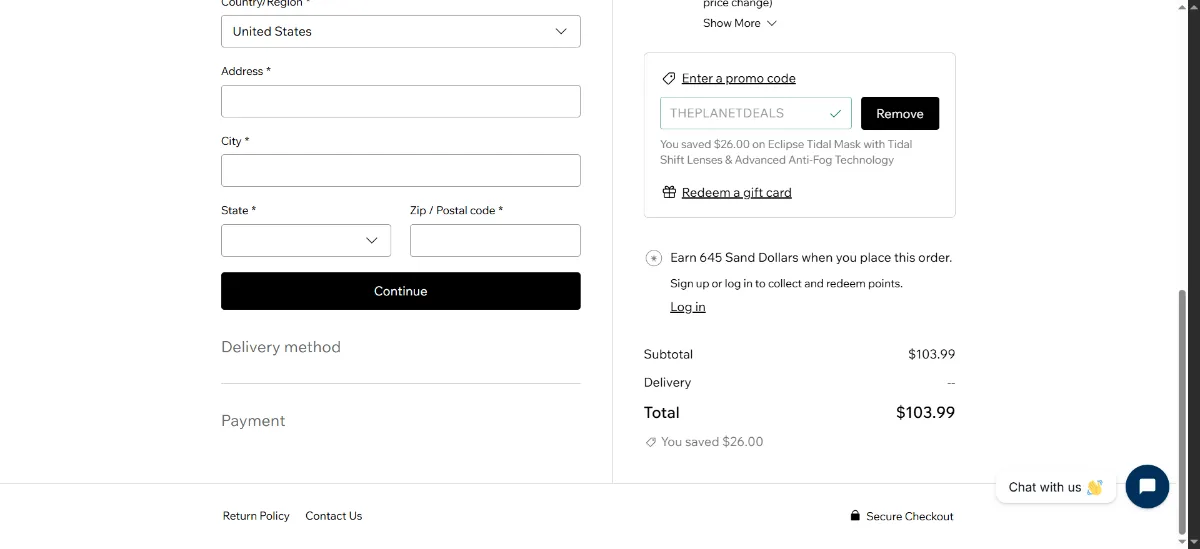Screen dimensions: 1200x549
Task: Click the promo code green checkmark
Action: tap(836, 113)
